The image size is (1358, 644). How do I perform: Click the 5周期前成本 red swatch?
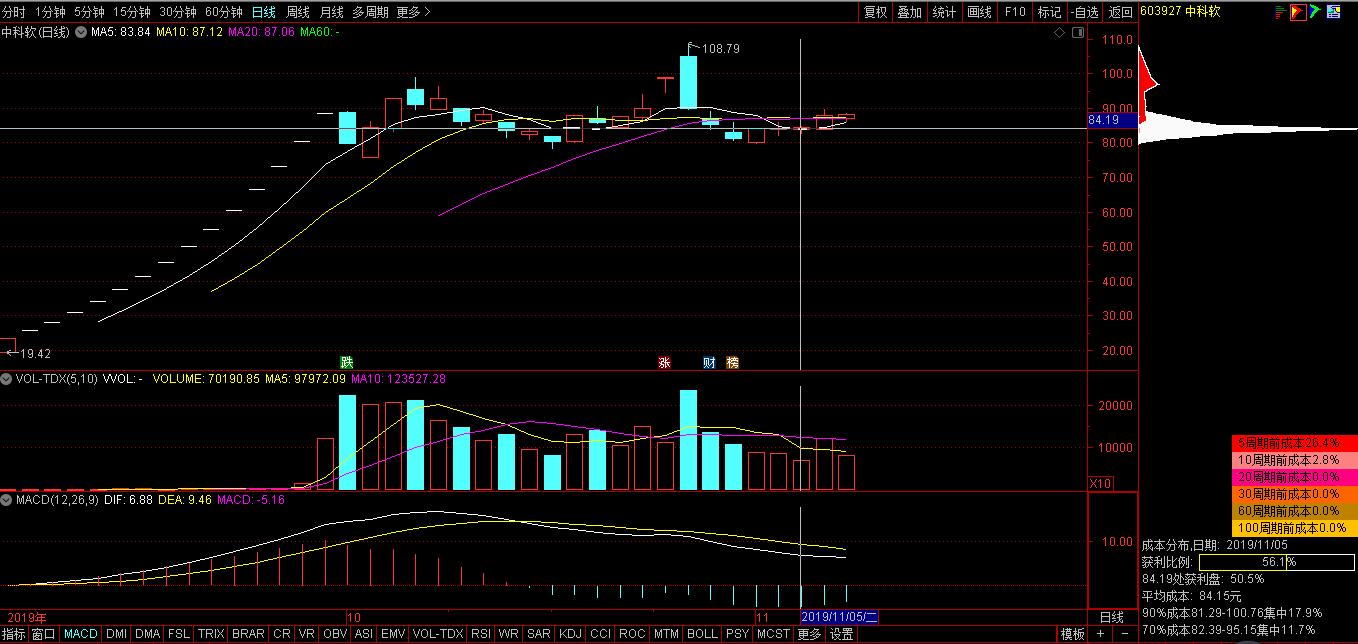(x=1294, y=442)
